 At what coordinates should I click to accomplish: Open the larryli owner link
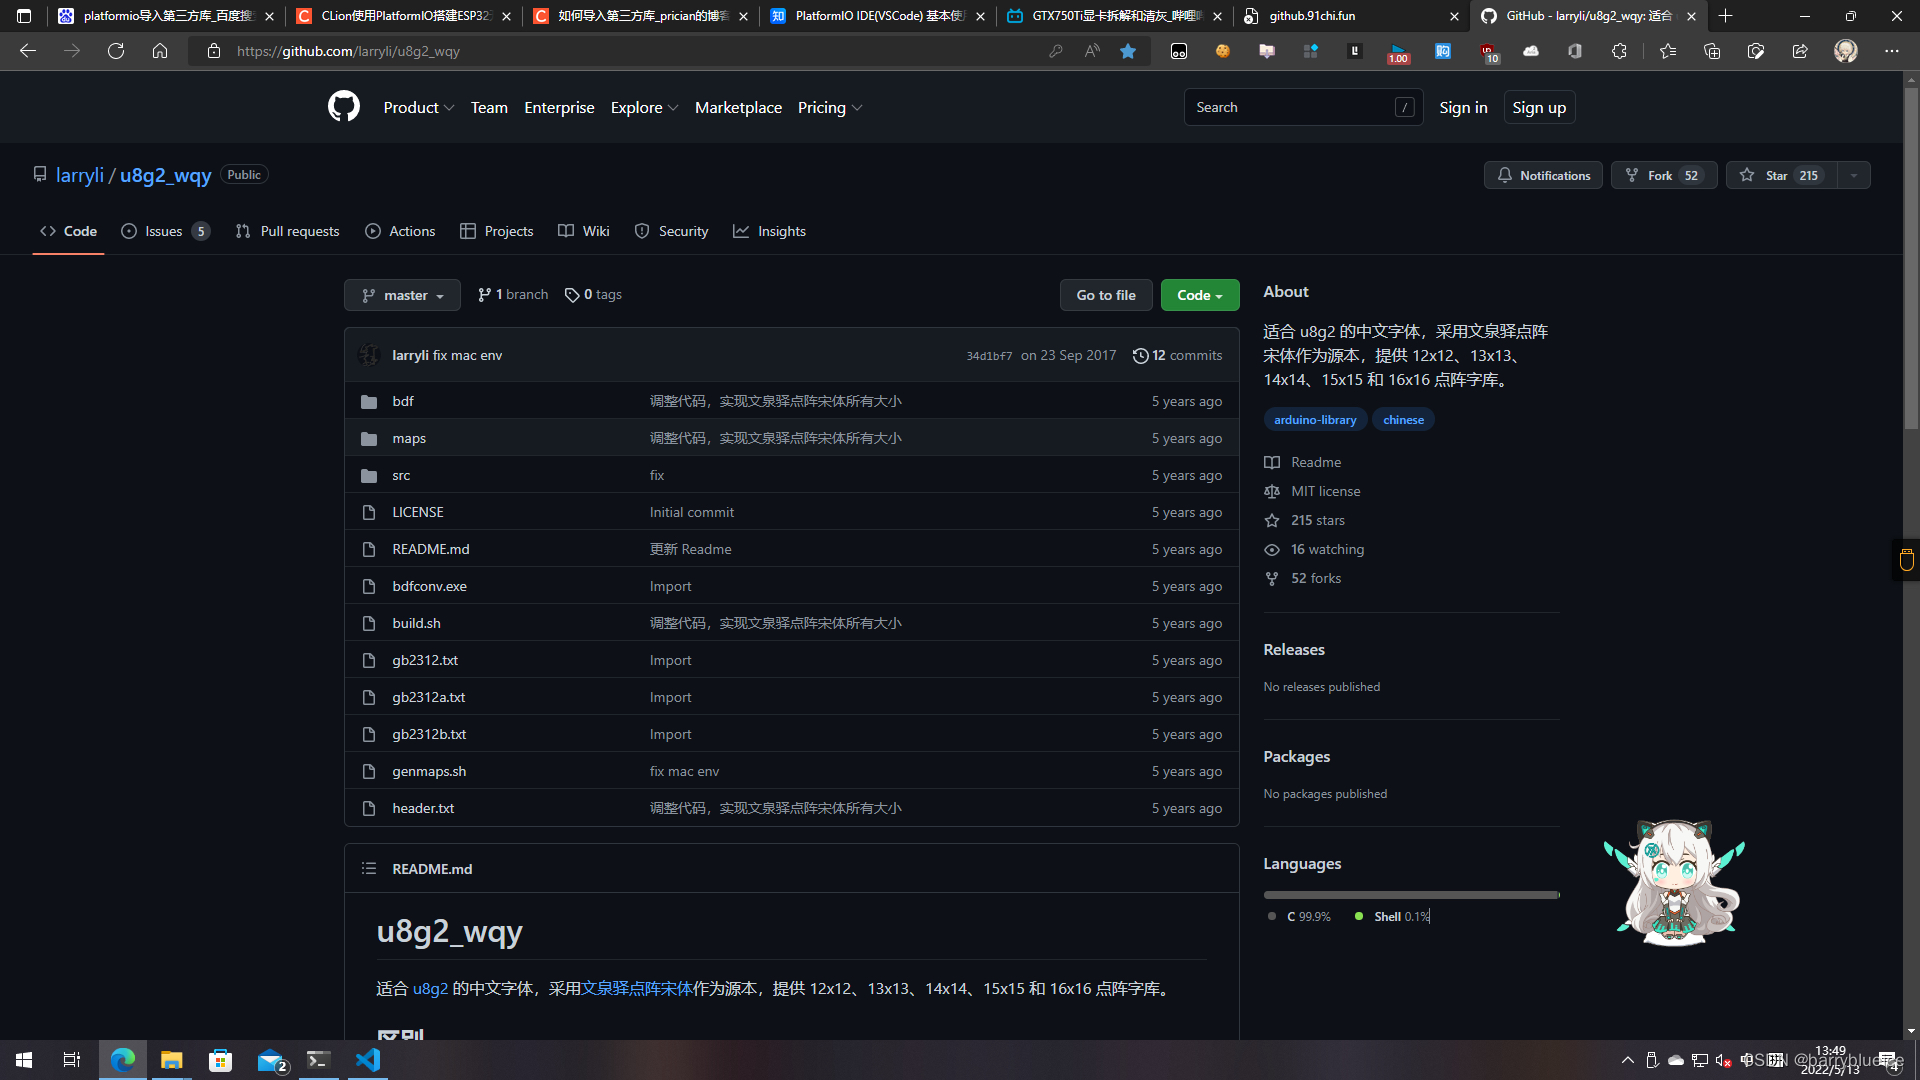click(x=80, y=175)
